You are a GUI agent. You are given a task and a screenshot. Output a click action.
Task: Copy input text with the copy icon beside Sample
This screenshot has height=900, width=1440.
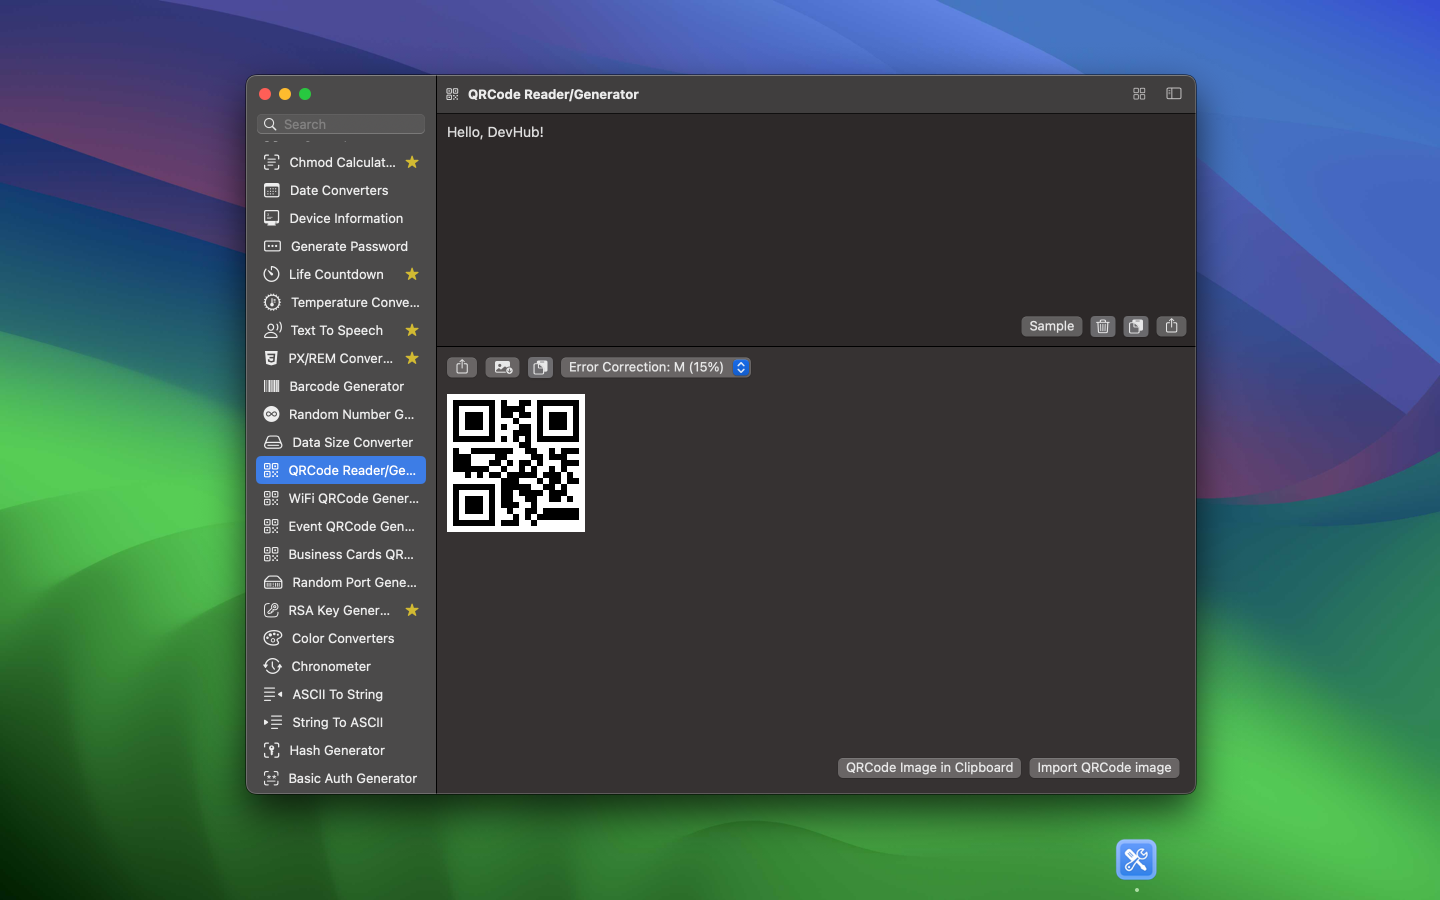(x=1136, y=326)
